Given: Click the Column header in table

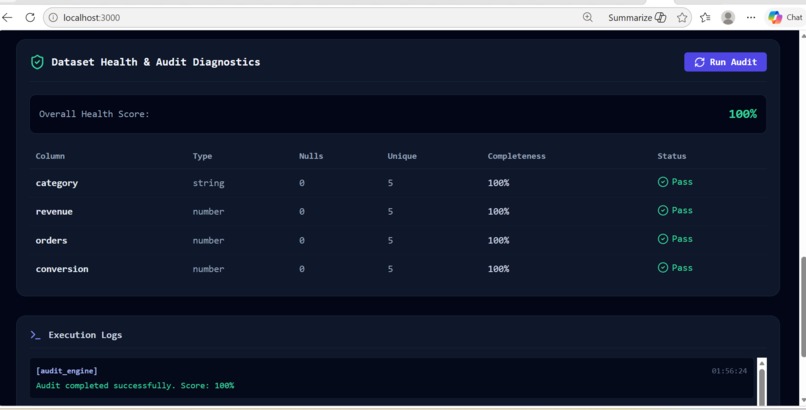Looking at the screenshot, I should tap(50, 156).
